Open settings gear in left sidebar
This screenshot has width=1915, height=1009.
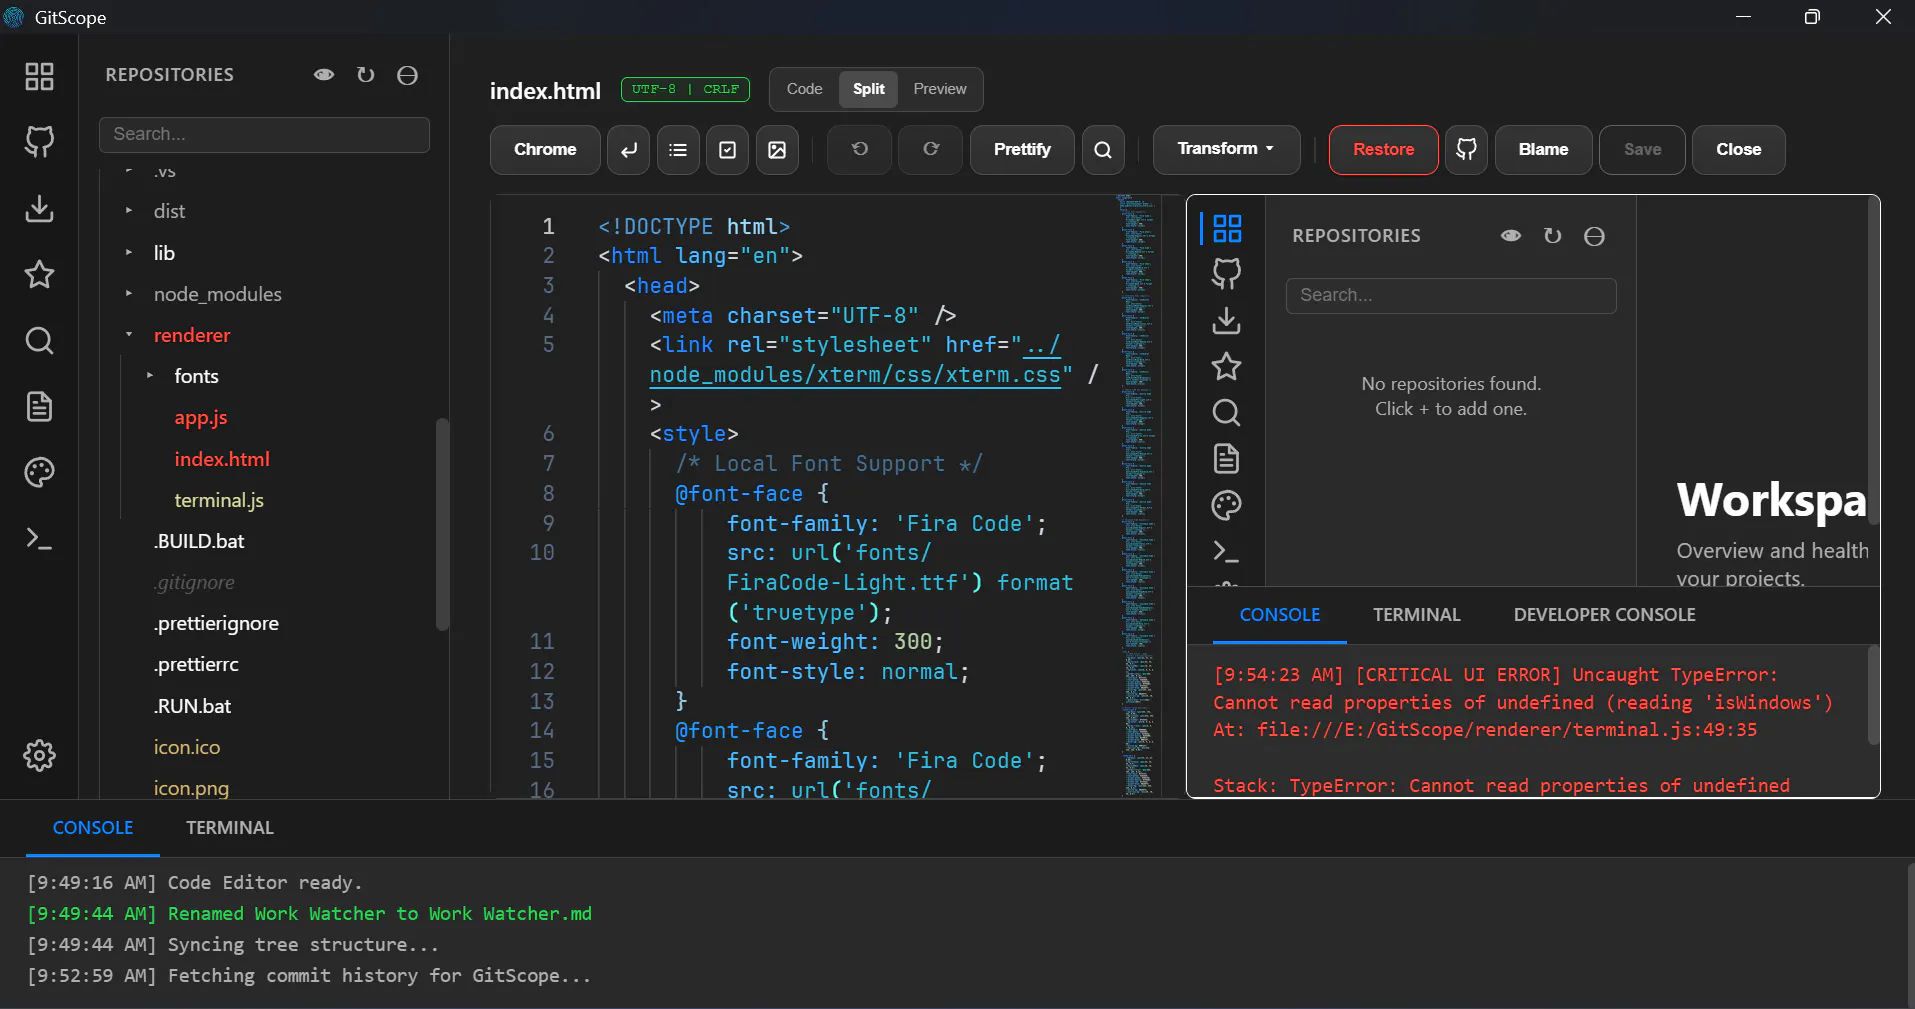coord(39,755)
